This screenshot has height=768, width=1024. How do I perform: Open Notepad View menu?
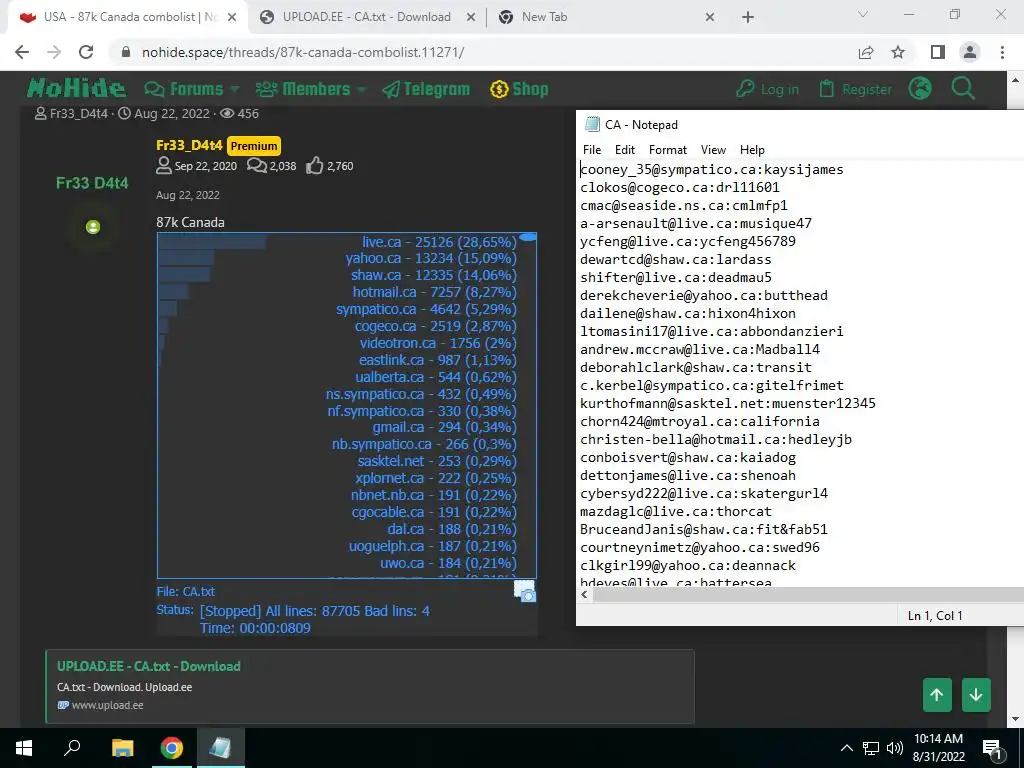coord(713,150)
